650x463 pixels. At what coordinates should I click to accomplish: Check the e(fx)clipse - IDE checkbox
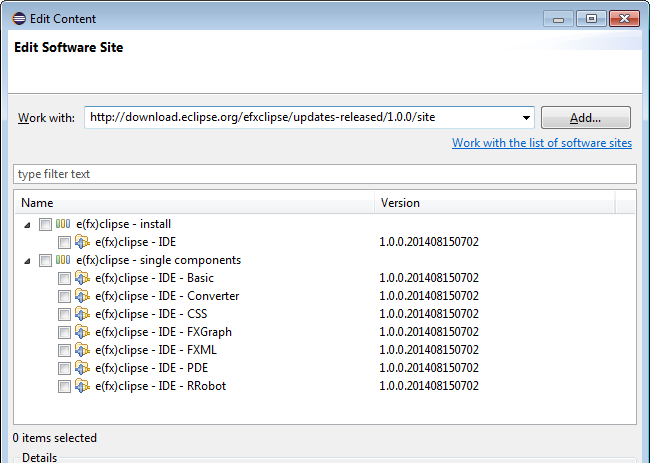point(64,242)
